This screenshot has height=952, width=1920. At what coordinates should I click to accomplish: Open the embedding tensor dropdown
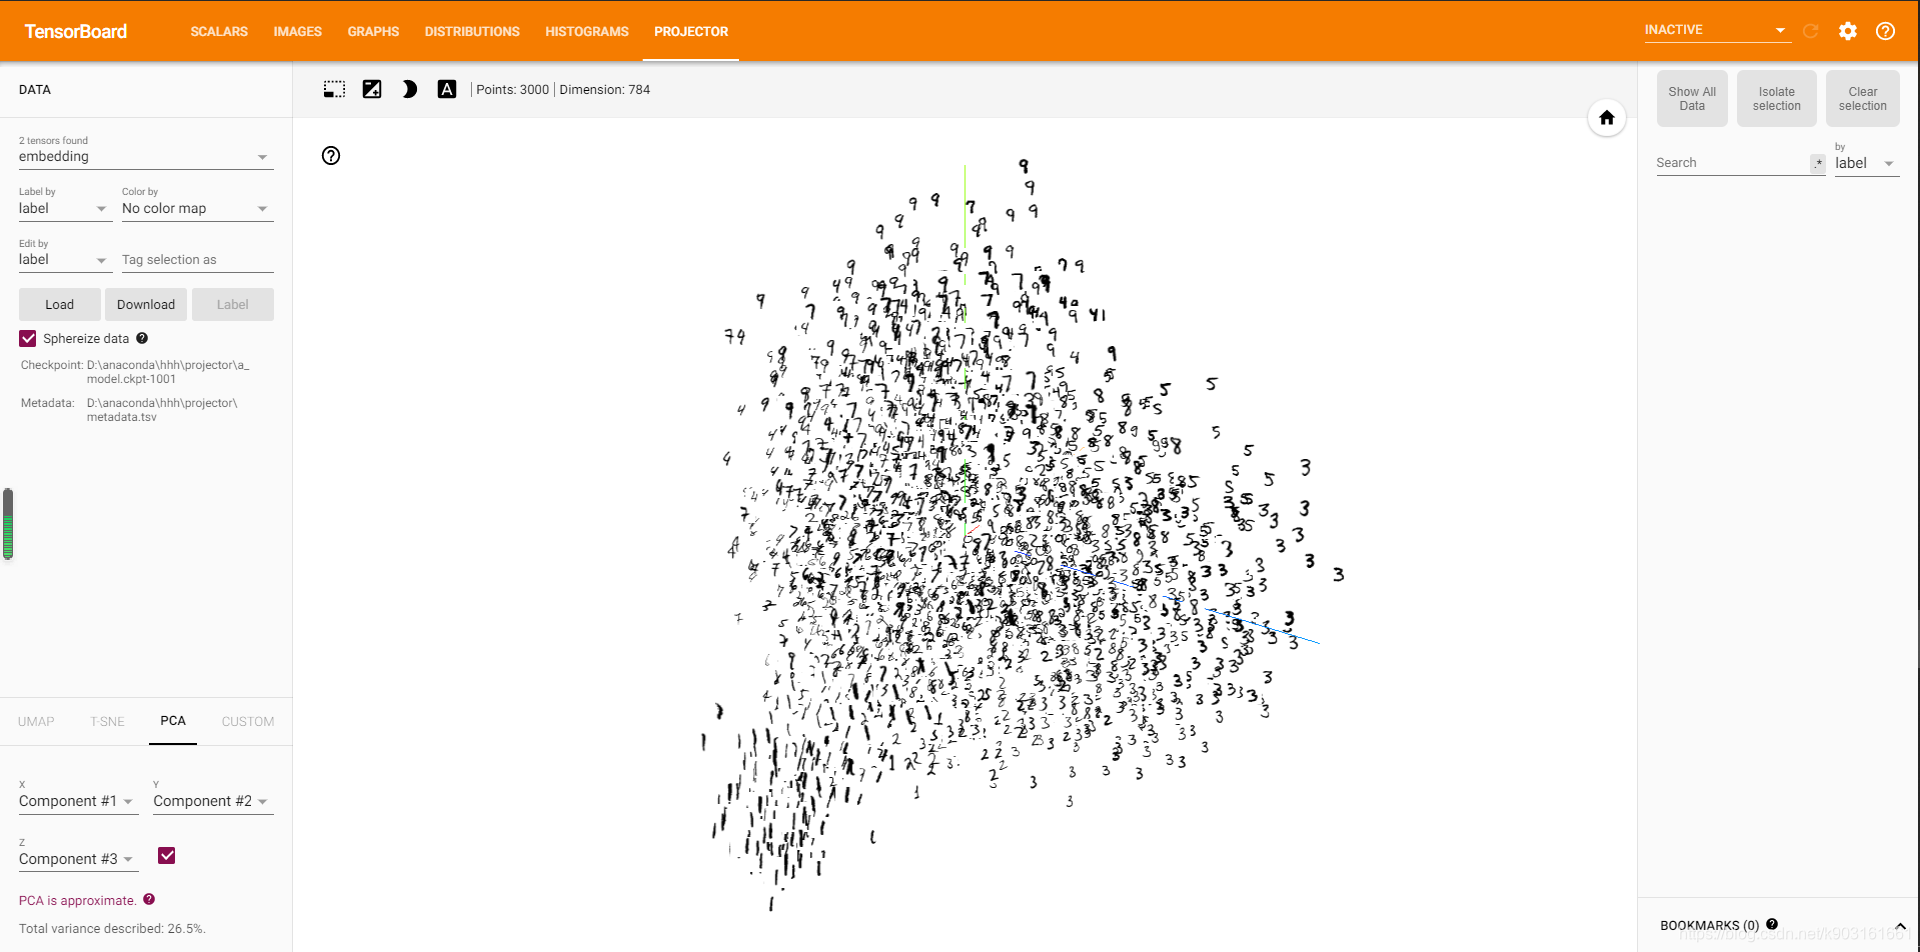[146, 157]
